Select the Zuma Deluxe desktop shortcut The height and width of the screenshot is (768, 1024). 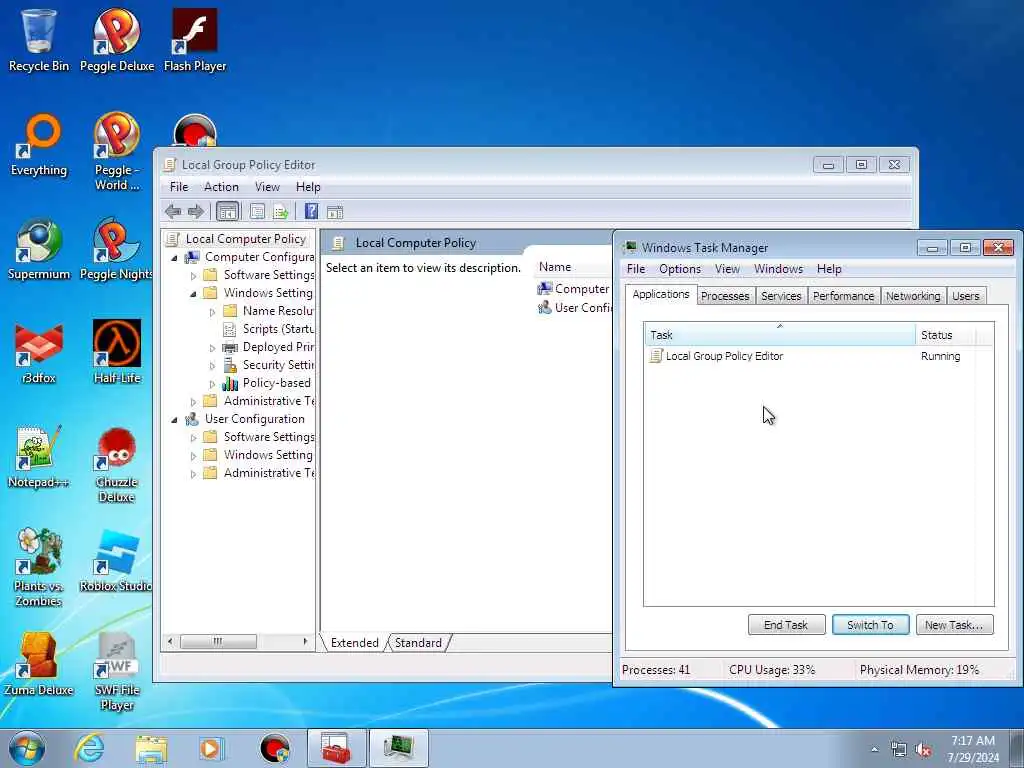(x=39, y=665)
